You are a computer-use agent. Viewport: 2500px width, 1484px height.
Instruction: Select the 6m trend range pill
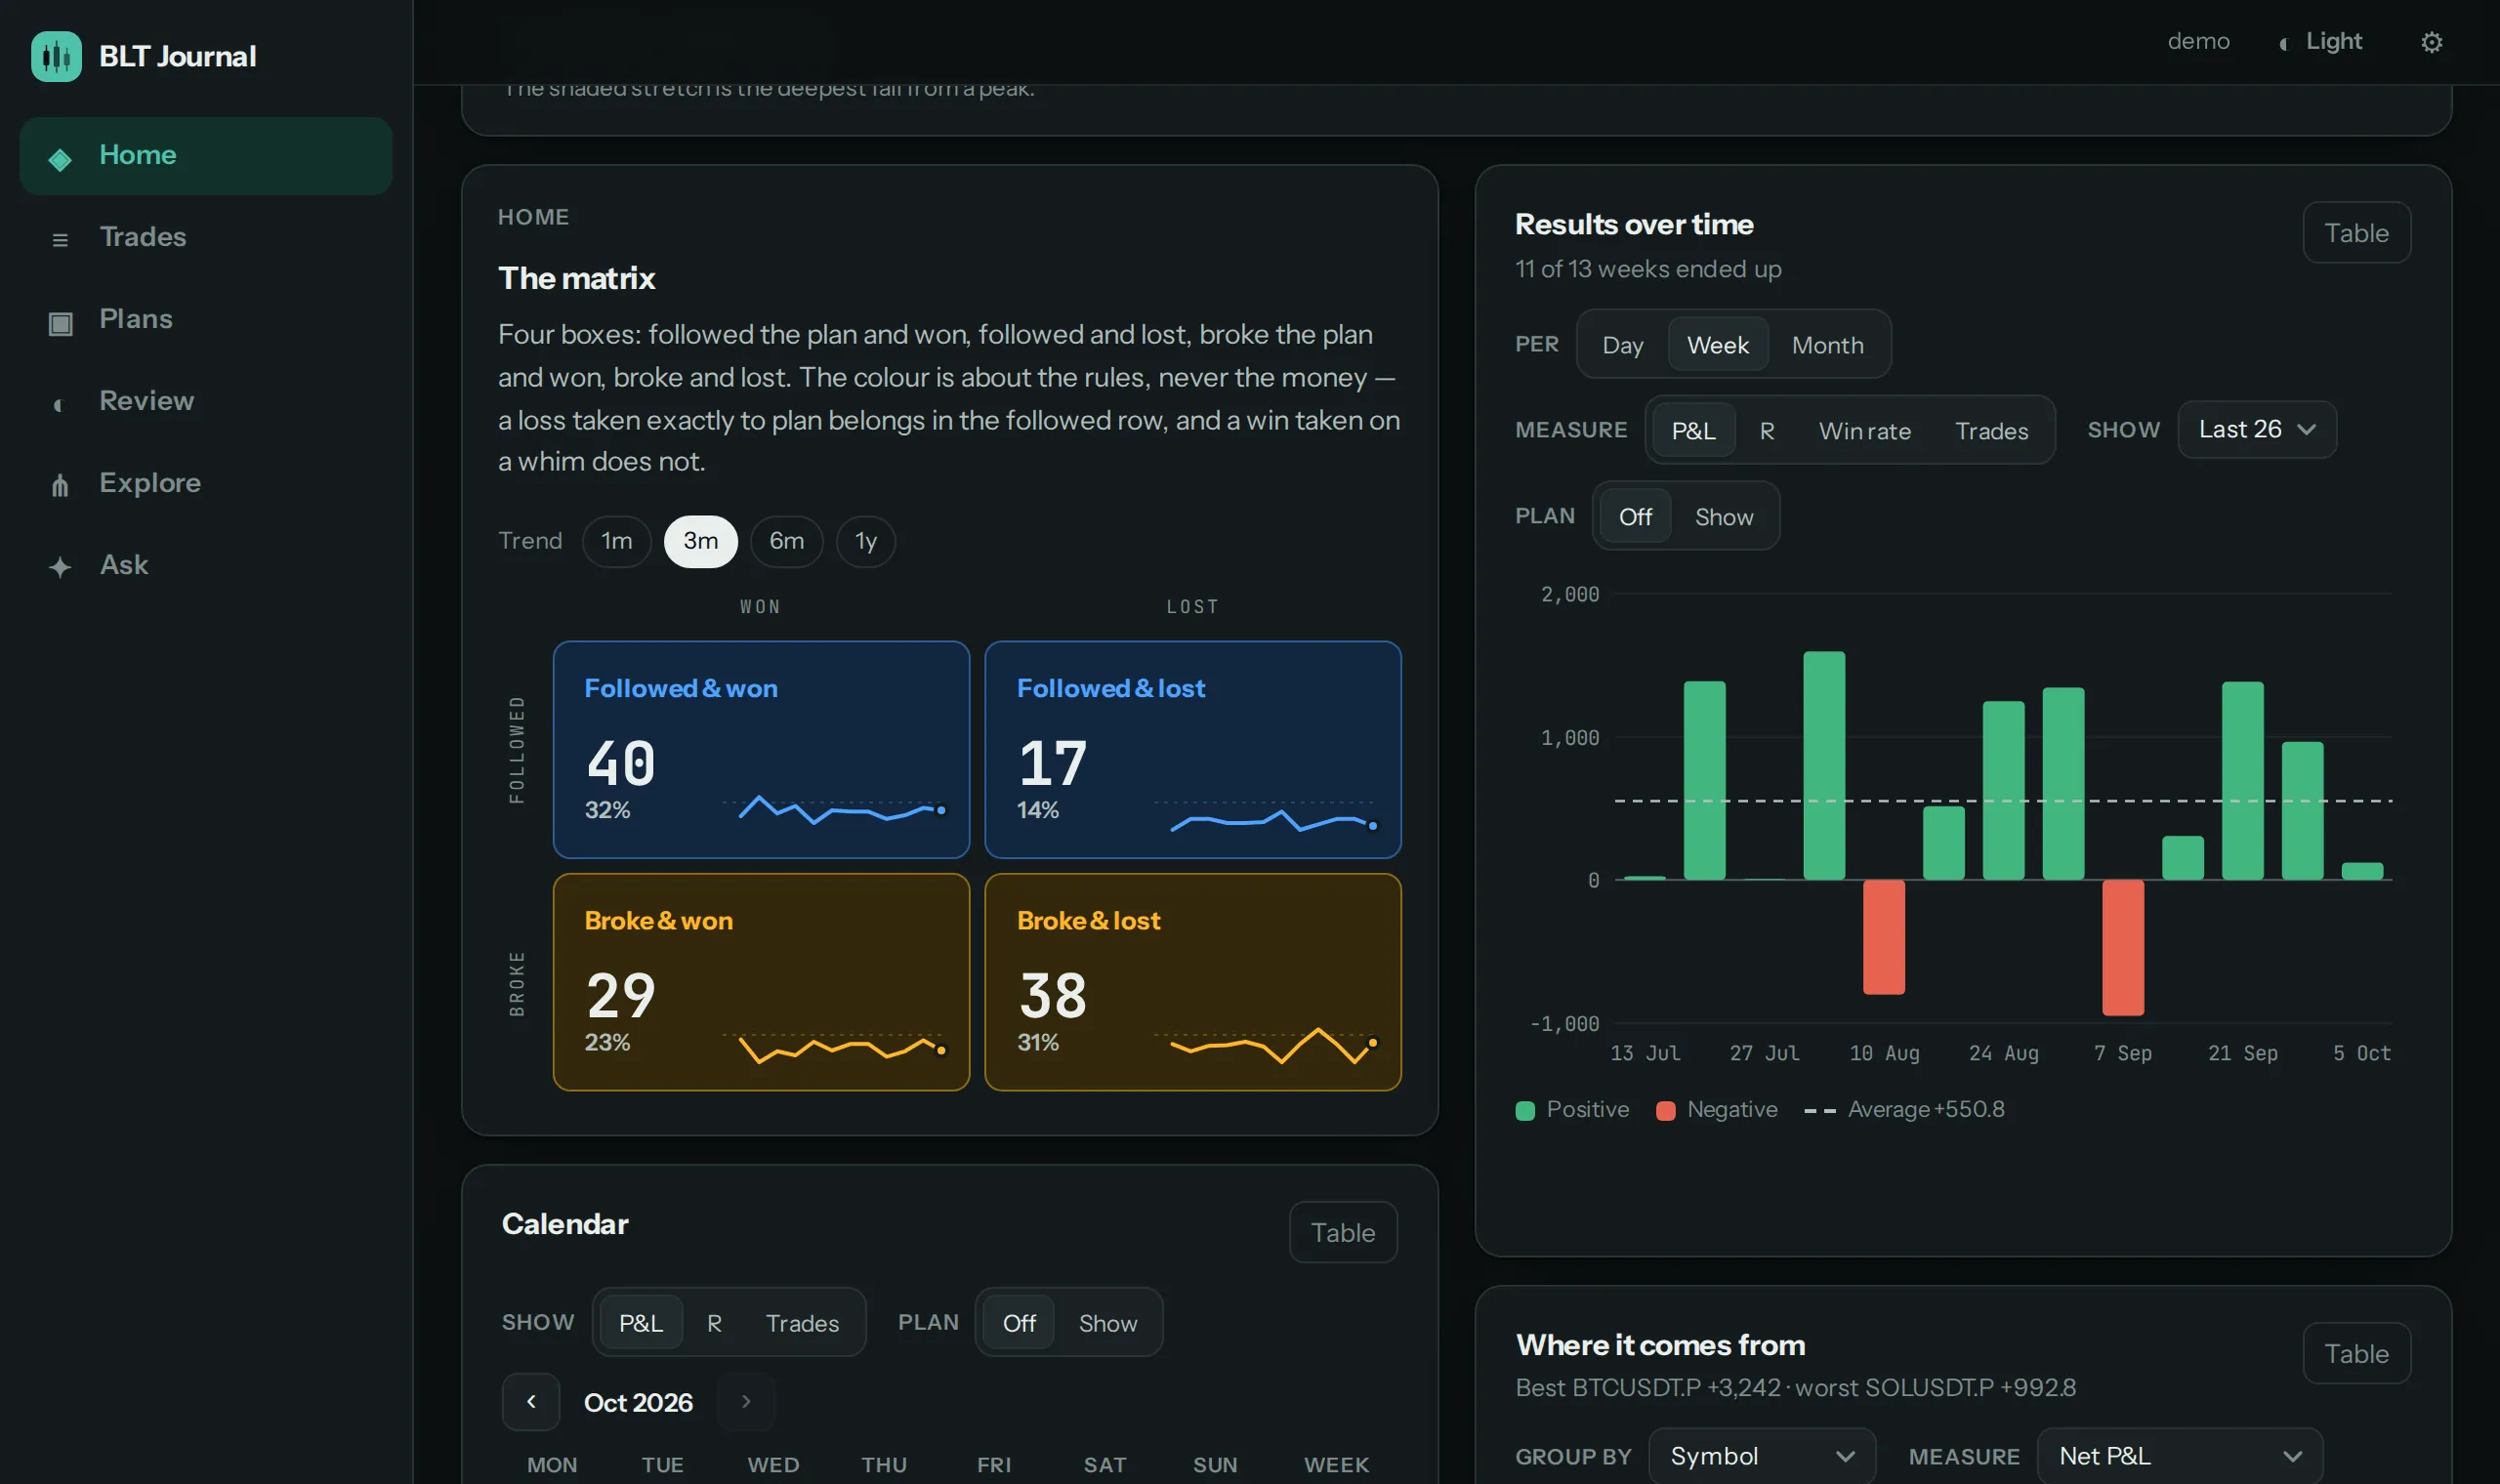click(x=786, y=541)
